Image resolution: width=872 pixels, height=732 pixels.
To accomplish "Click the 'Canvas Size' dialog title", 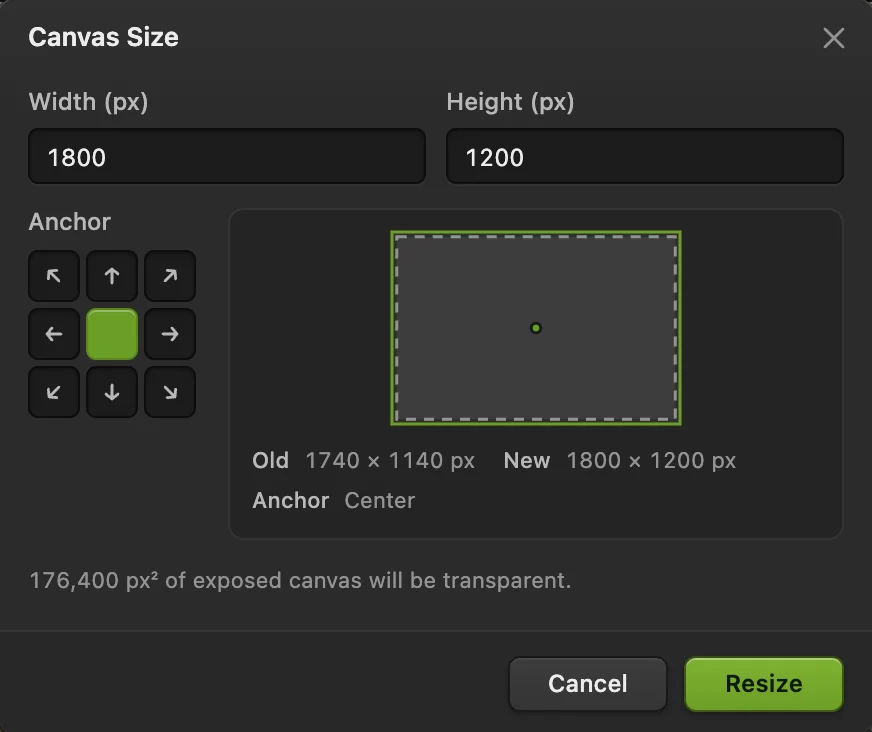I will pos(103,37).
